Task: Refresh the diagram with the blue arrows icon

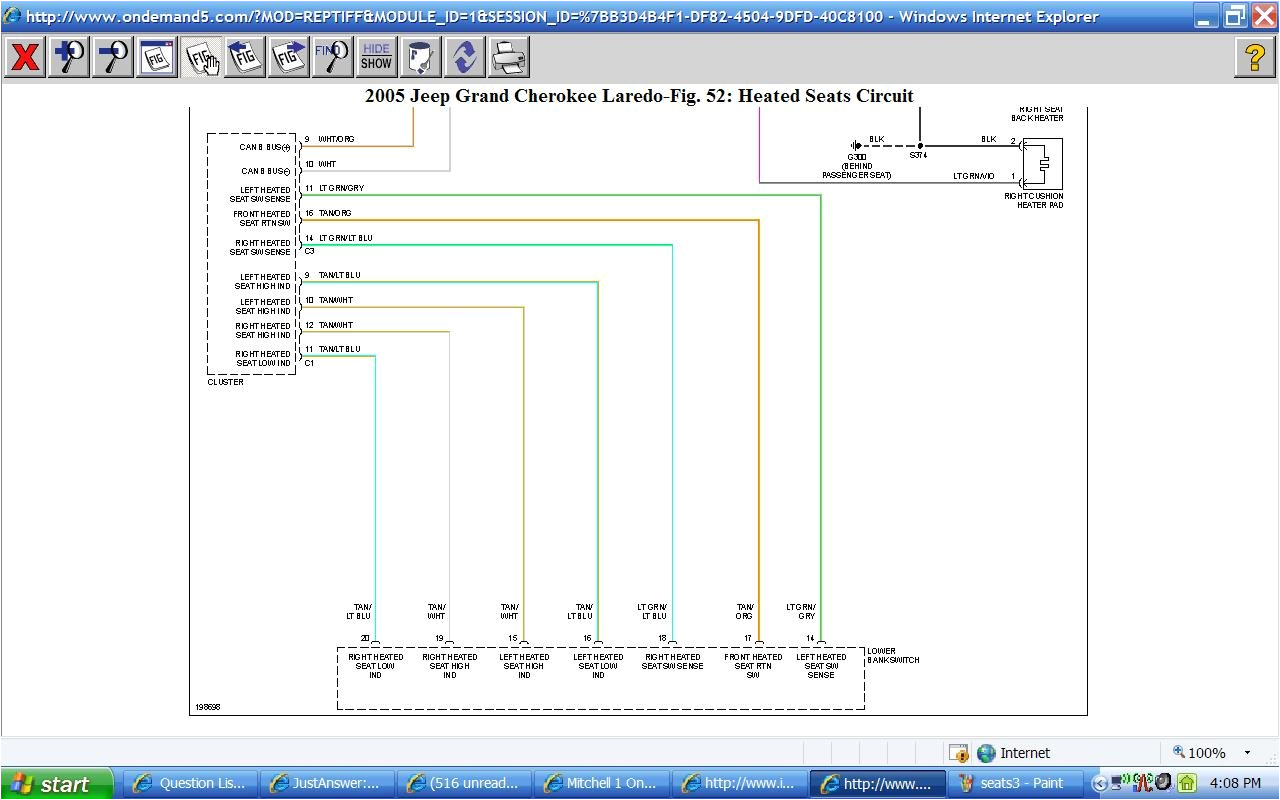Action: tap(463, 56)
